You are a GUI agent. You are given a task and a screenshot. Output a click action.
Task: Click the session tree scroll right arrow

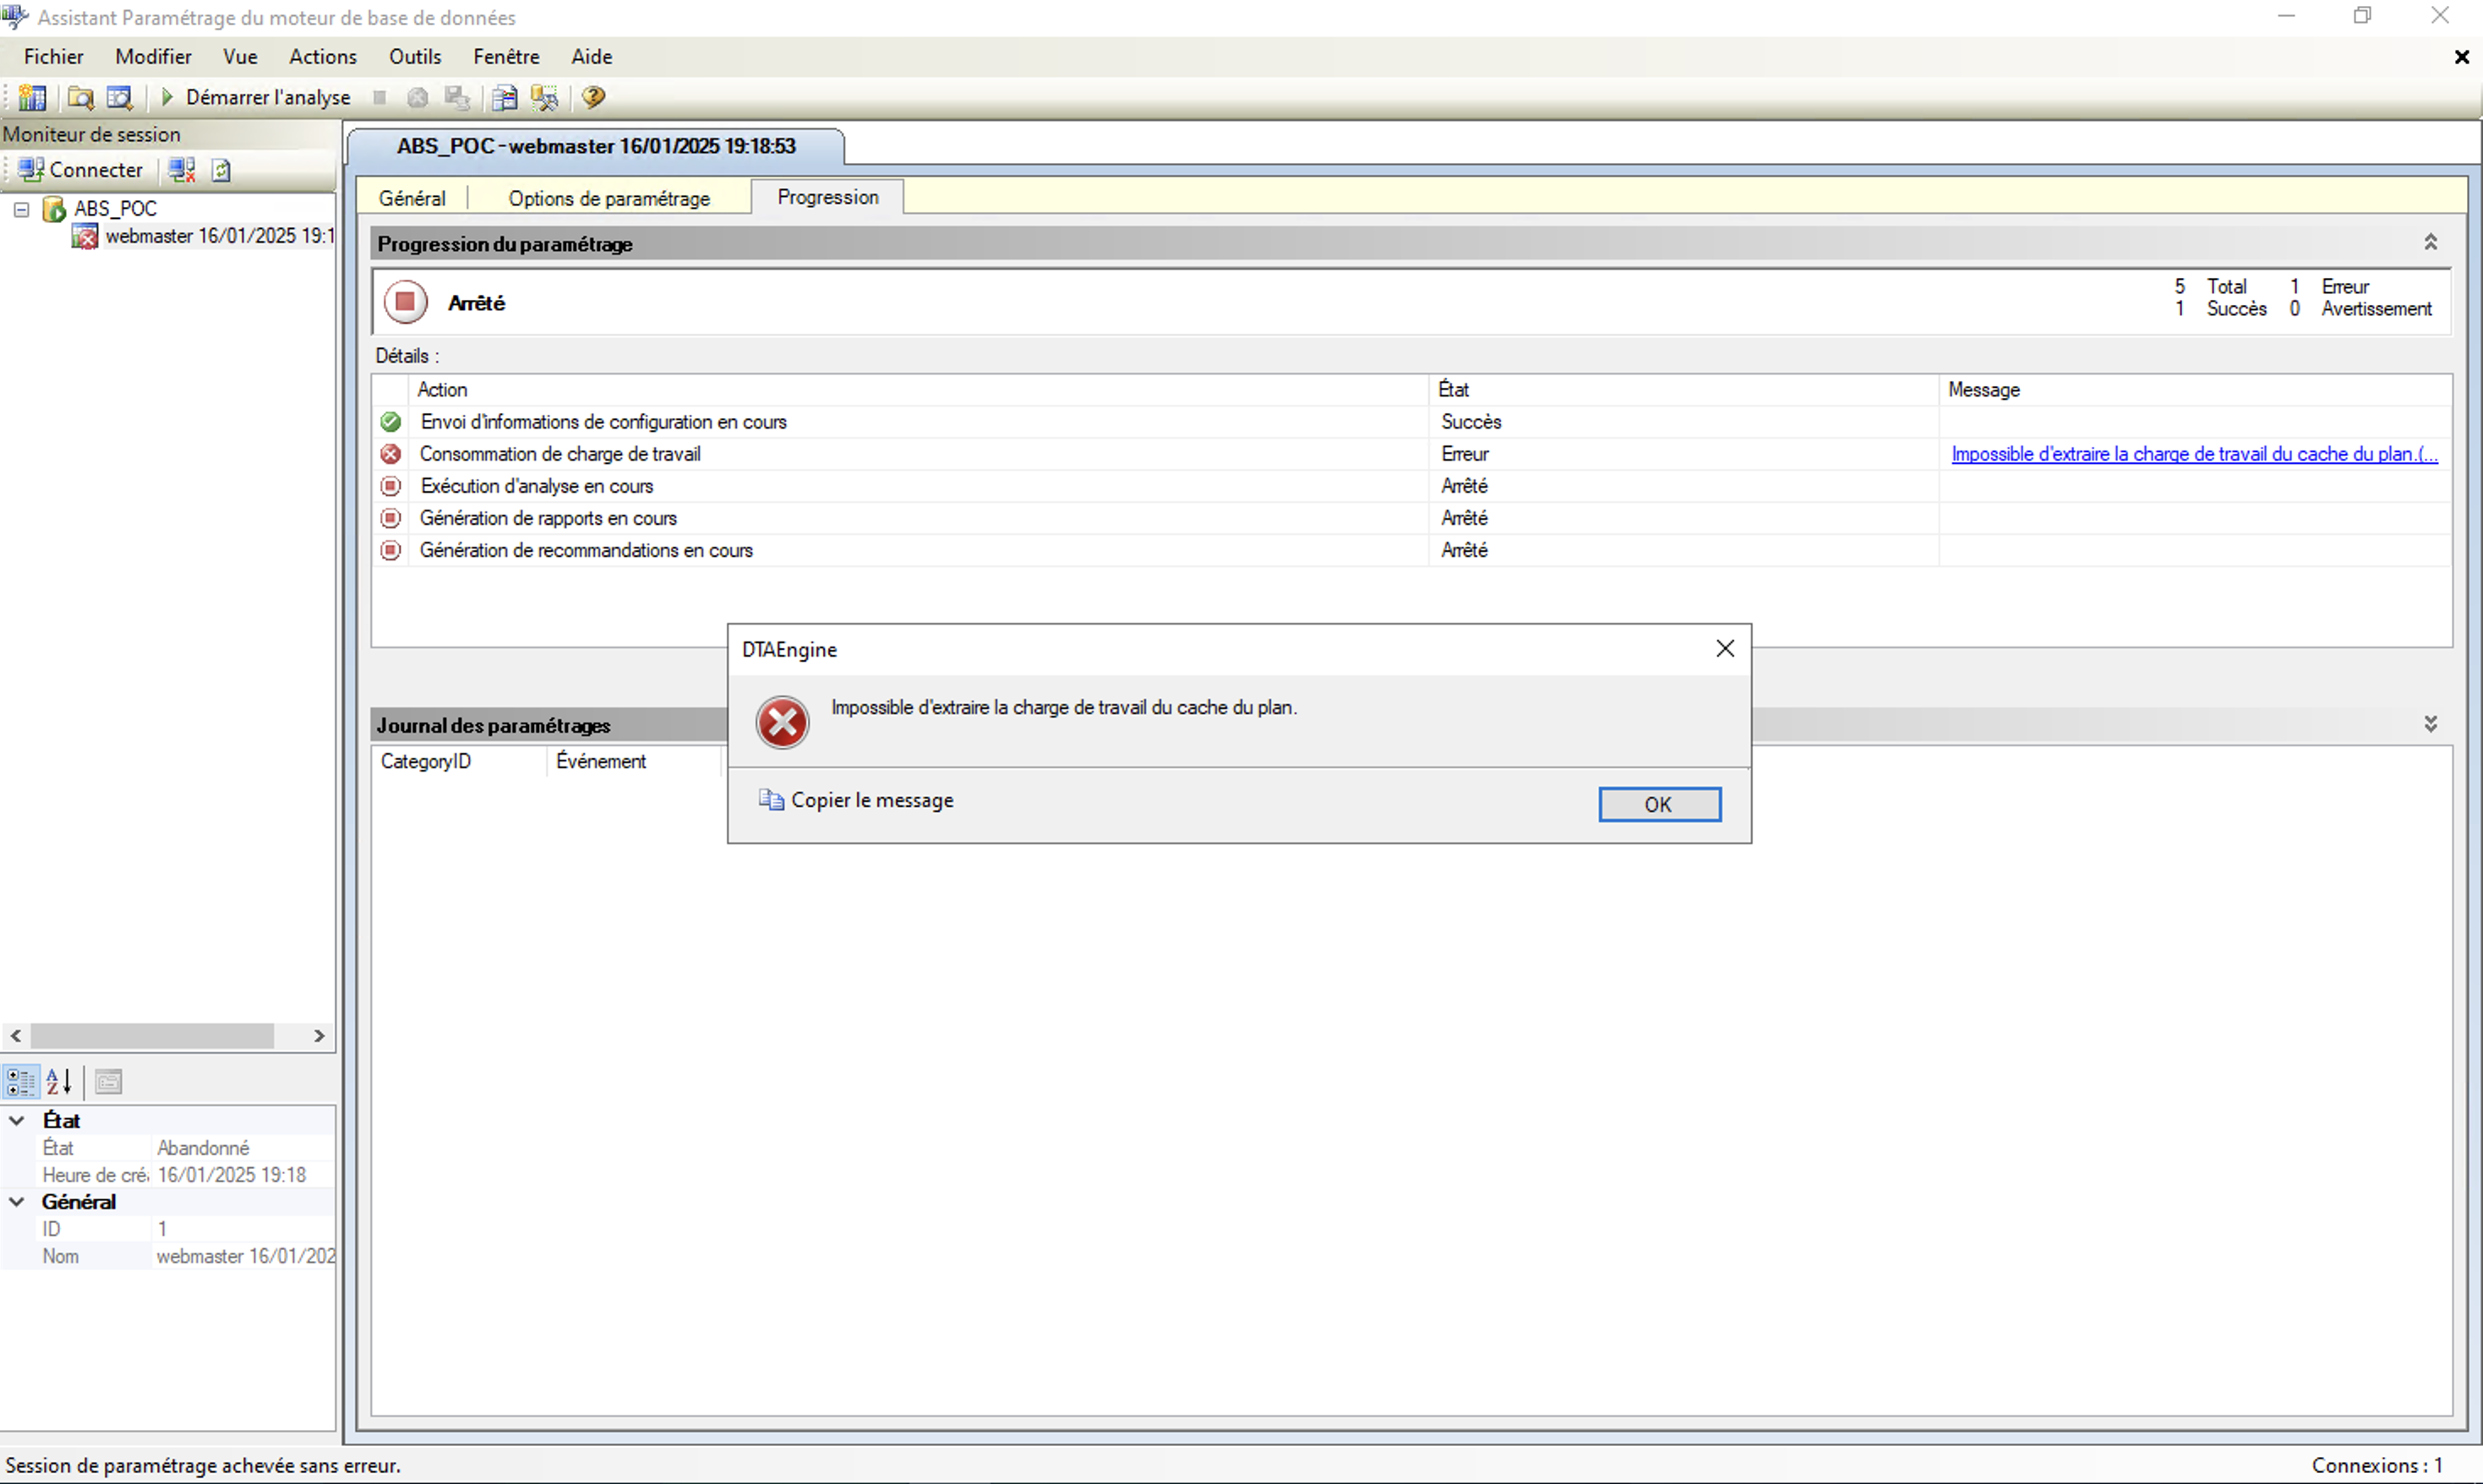[319, 1036]
